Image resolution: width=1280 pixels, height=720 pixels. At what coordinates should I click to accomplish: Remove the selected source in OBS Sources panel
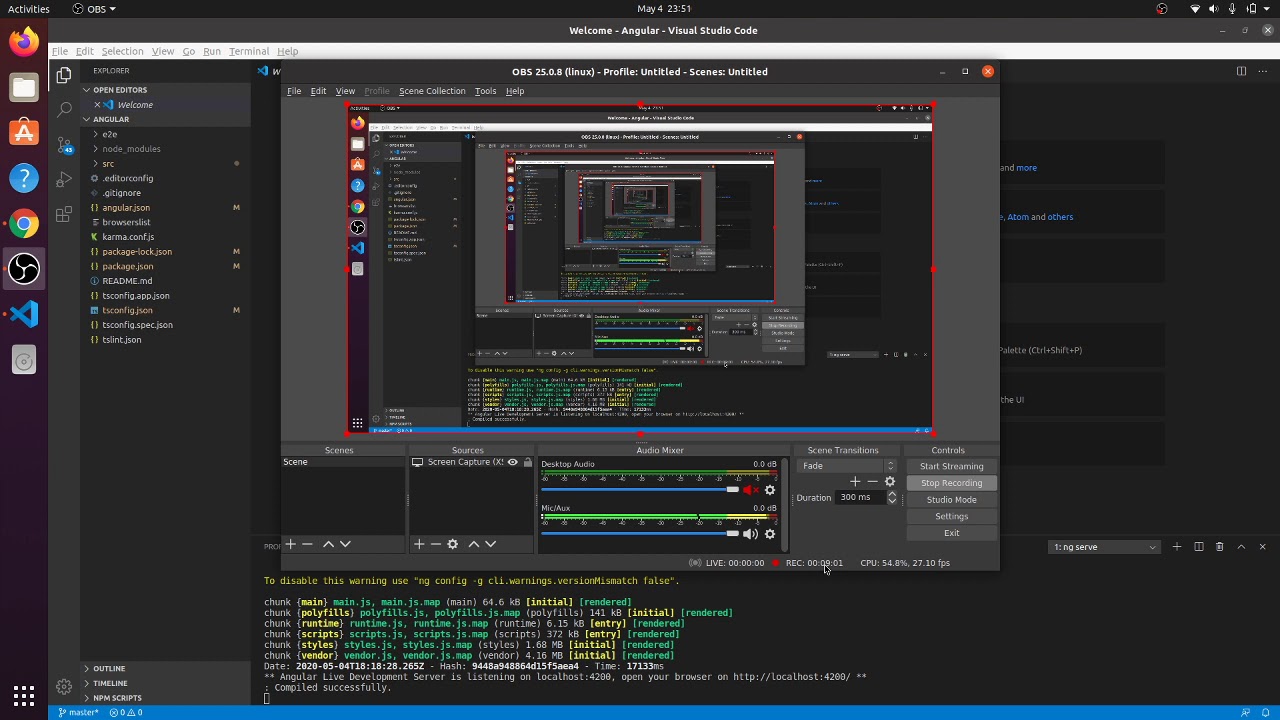tap(435, 544)
